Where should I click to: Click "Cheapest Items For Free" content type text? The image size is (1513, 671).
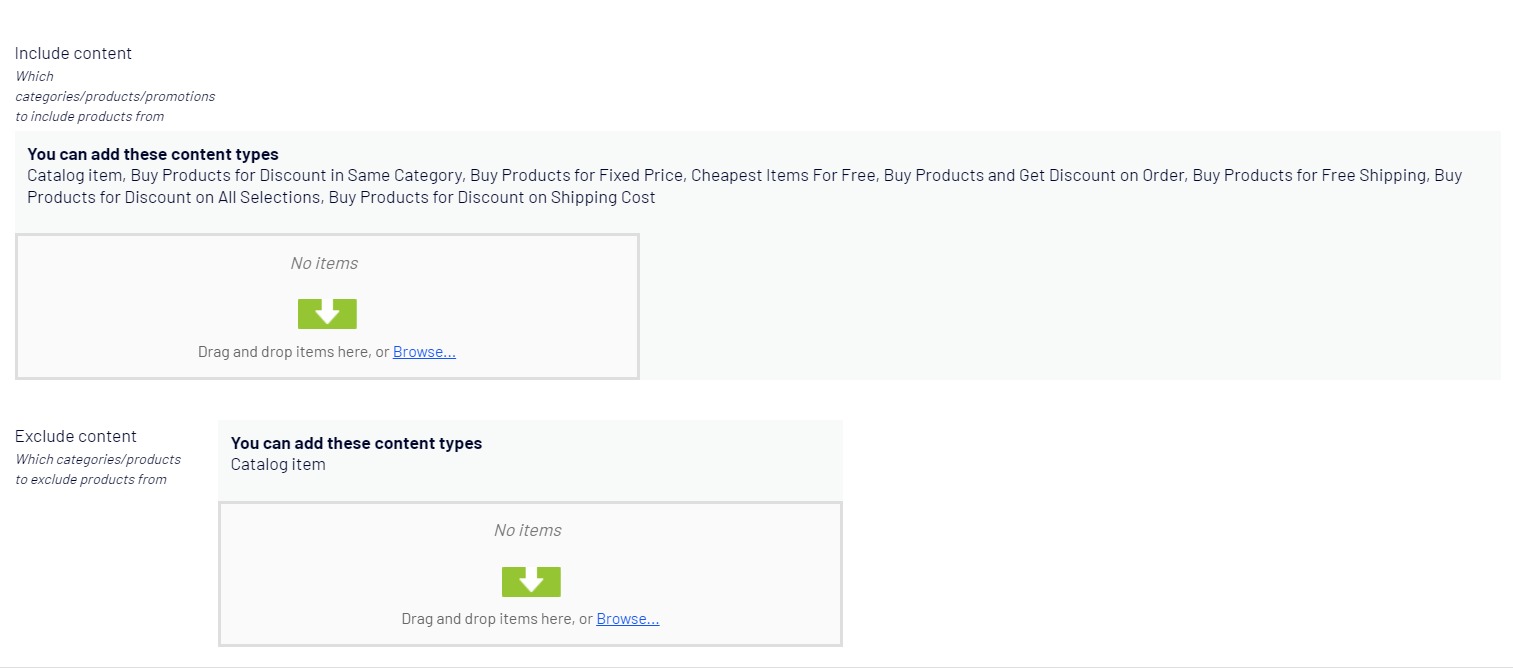[x=782, y=176]
